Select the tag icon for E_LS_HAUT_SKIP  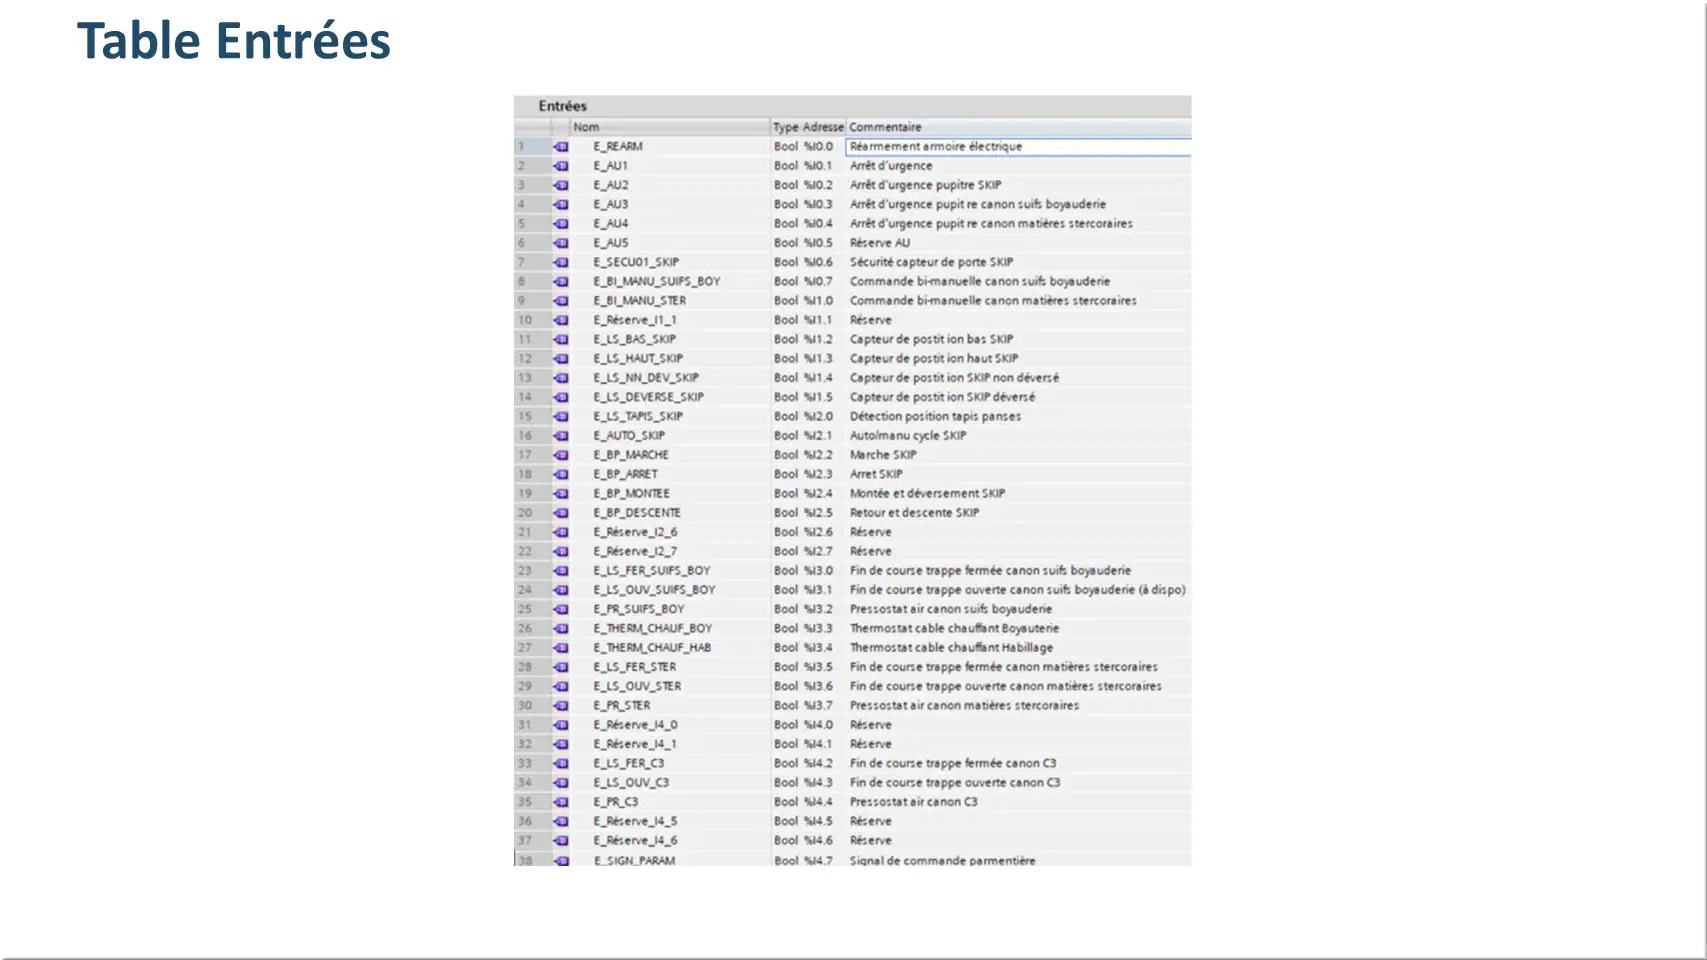pyautogui.click(x=561, y=358)
